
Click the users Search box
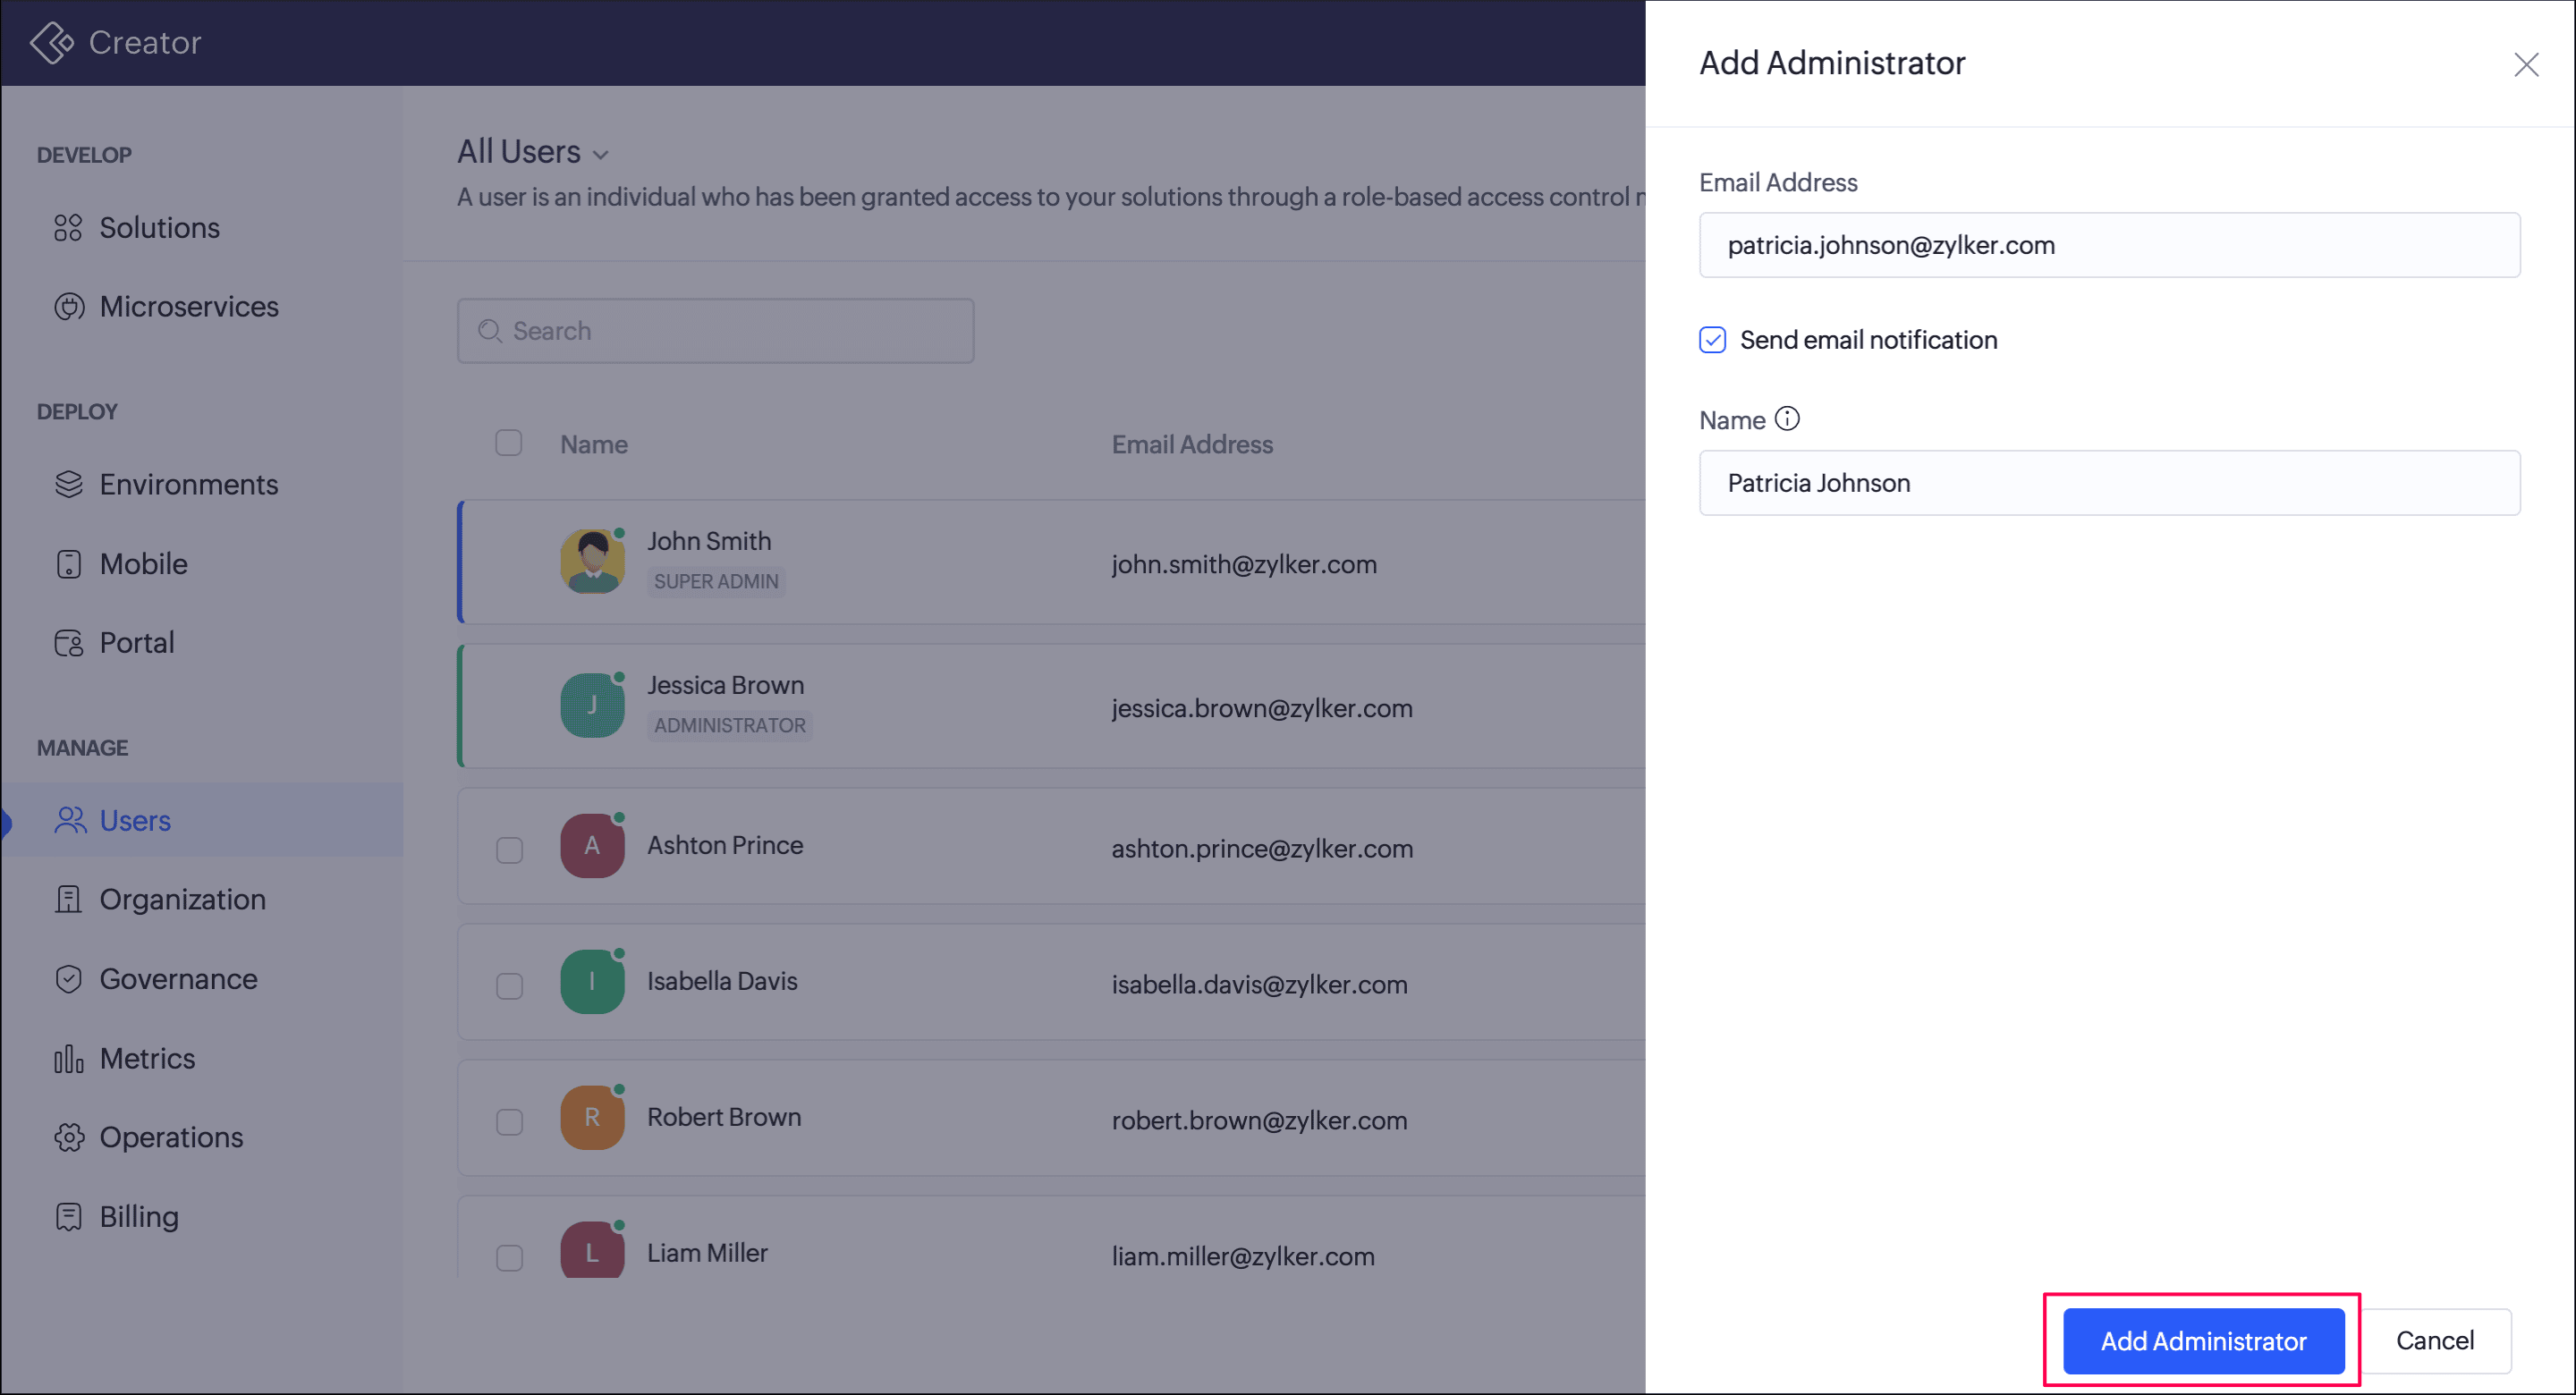click(x=716, y=331)
